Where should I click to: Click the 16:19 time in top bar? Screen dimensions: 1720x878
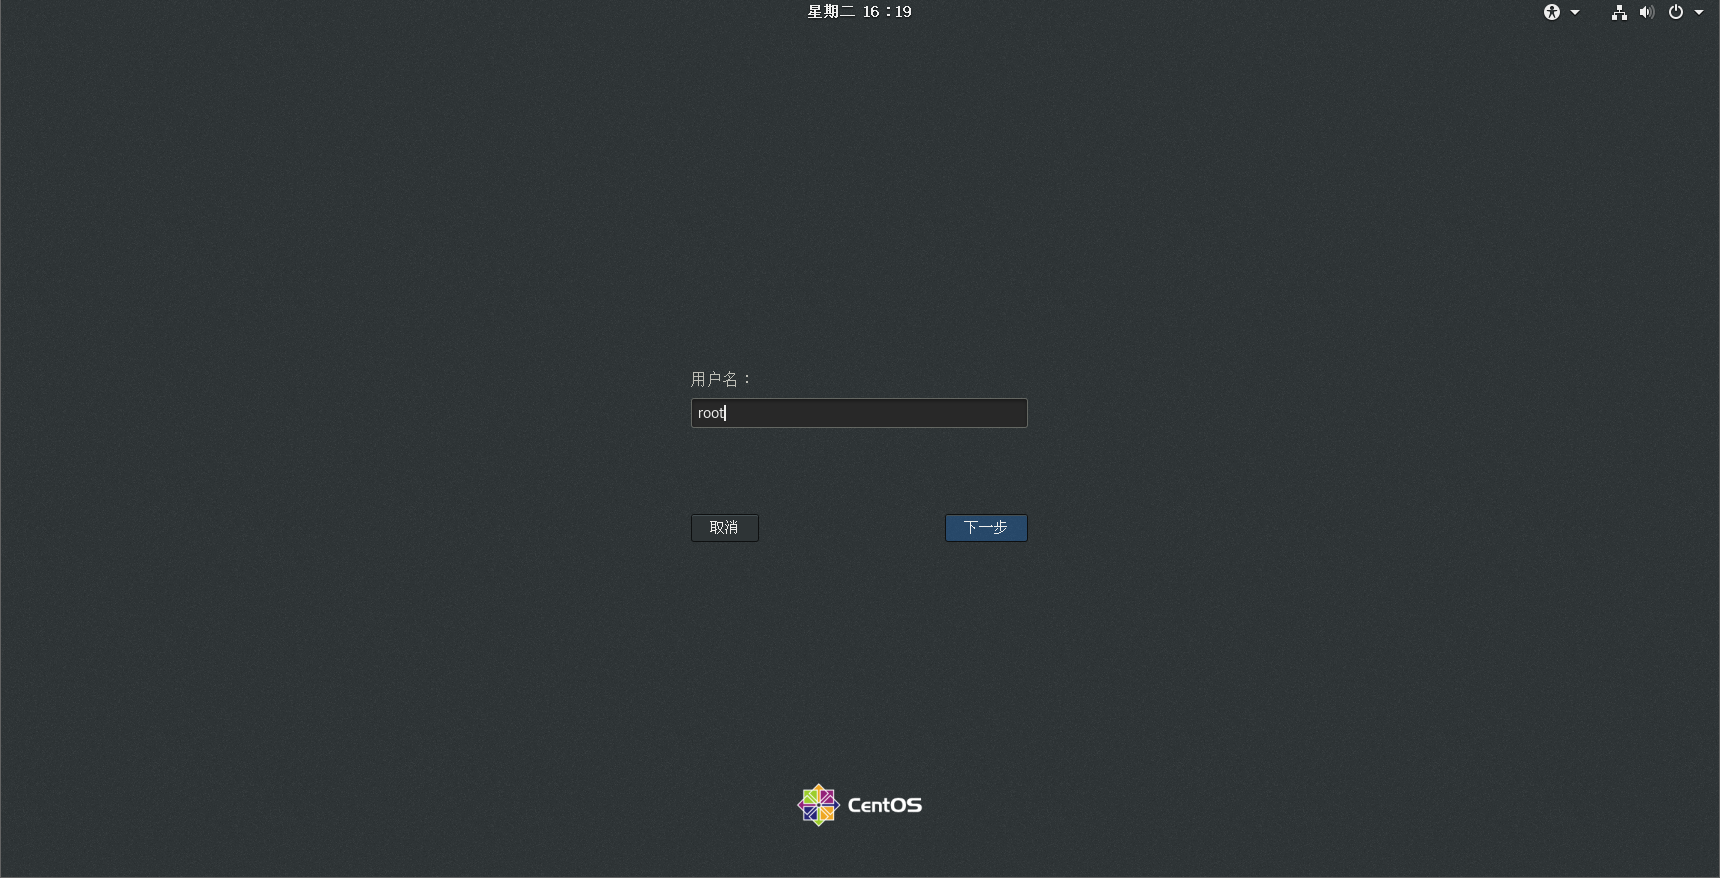pyautogui.click(x=887, y=12)
